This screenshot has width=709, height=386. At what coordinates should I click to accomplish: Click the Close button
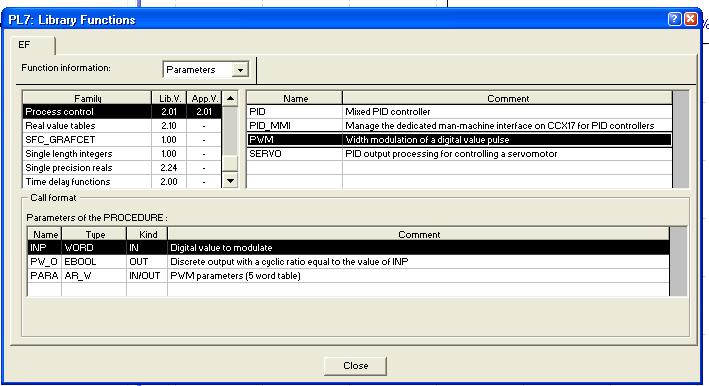click(x=355, y=366)
